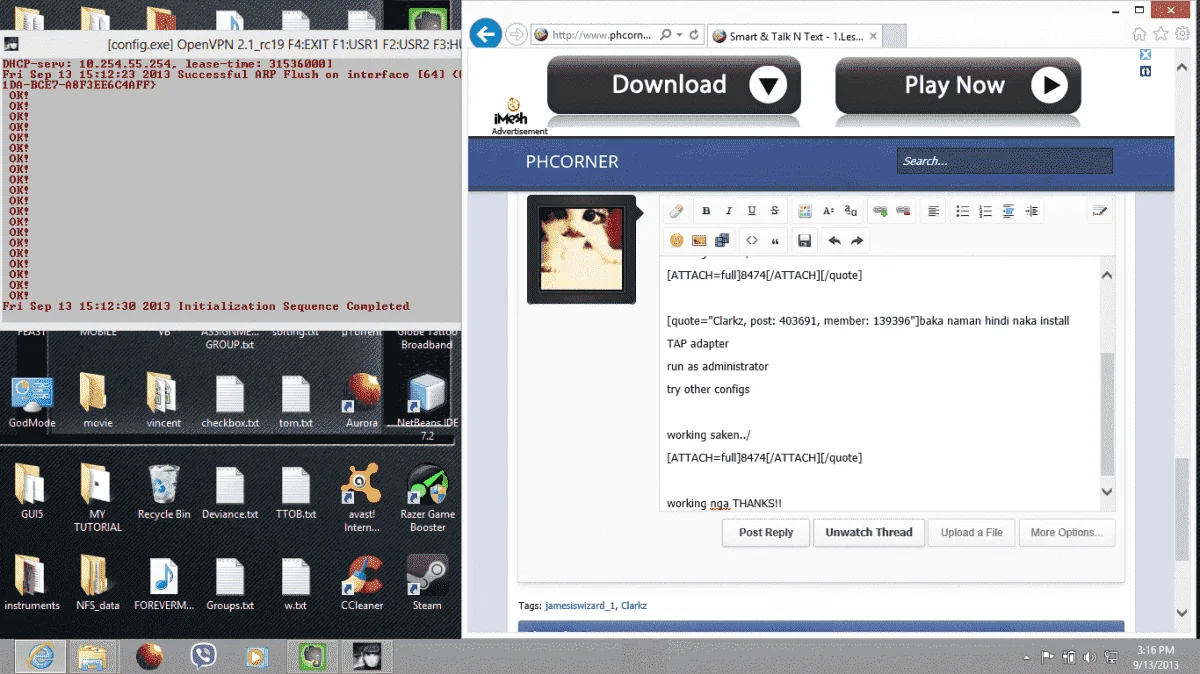Open a new browser tab
Screen dimensions: 1200x674
coord(895,36)
